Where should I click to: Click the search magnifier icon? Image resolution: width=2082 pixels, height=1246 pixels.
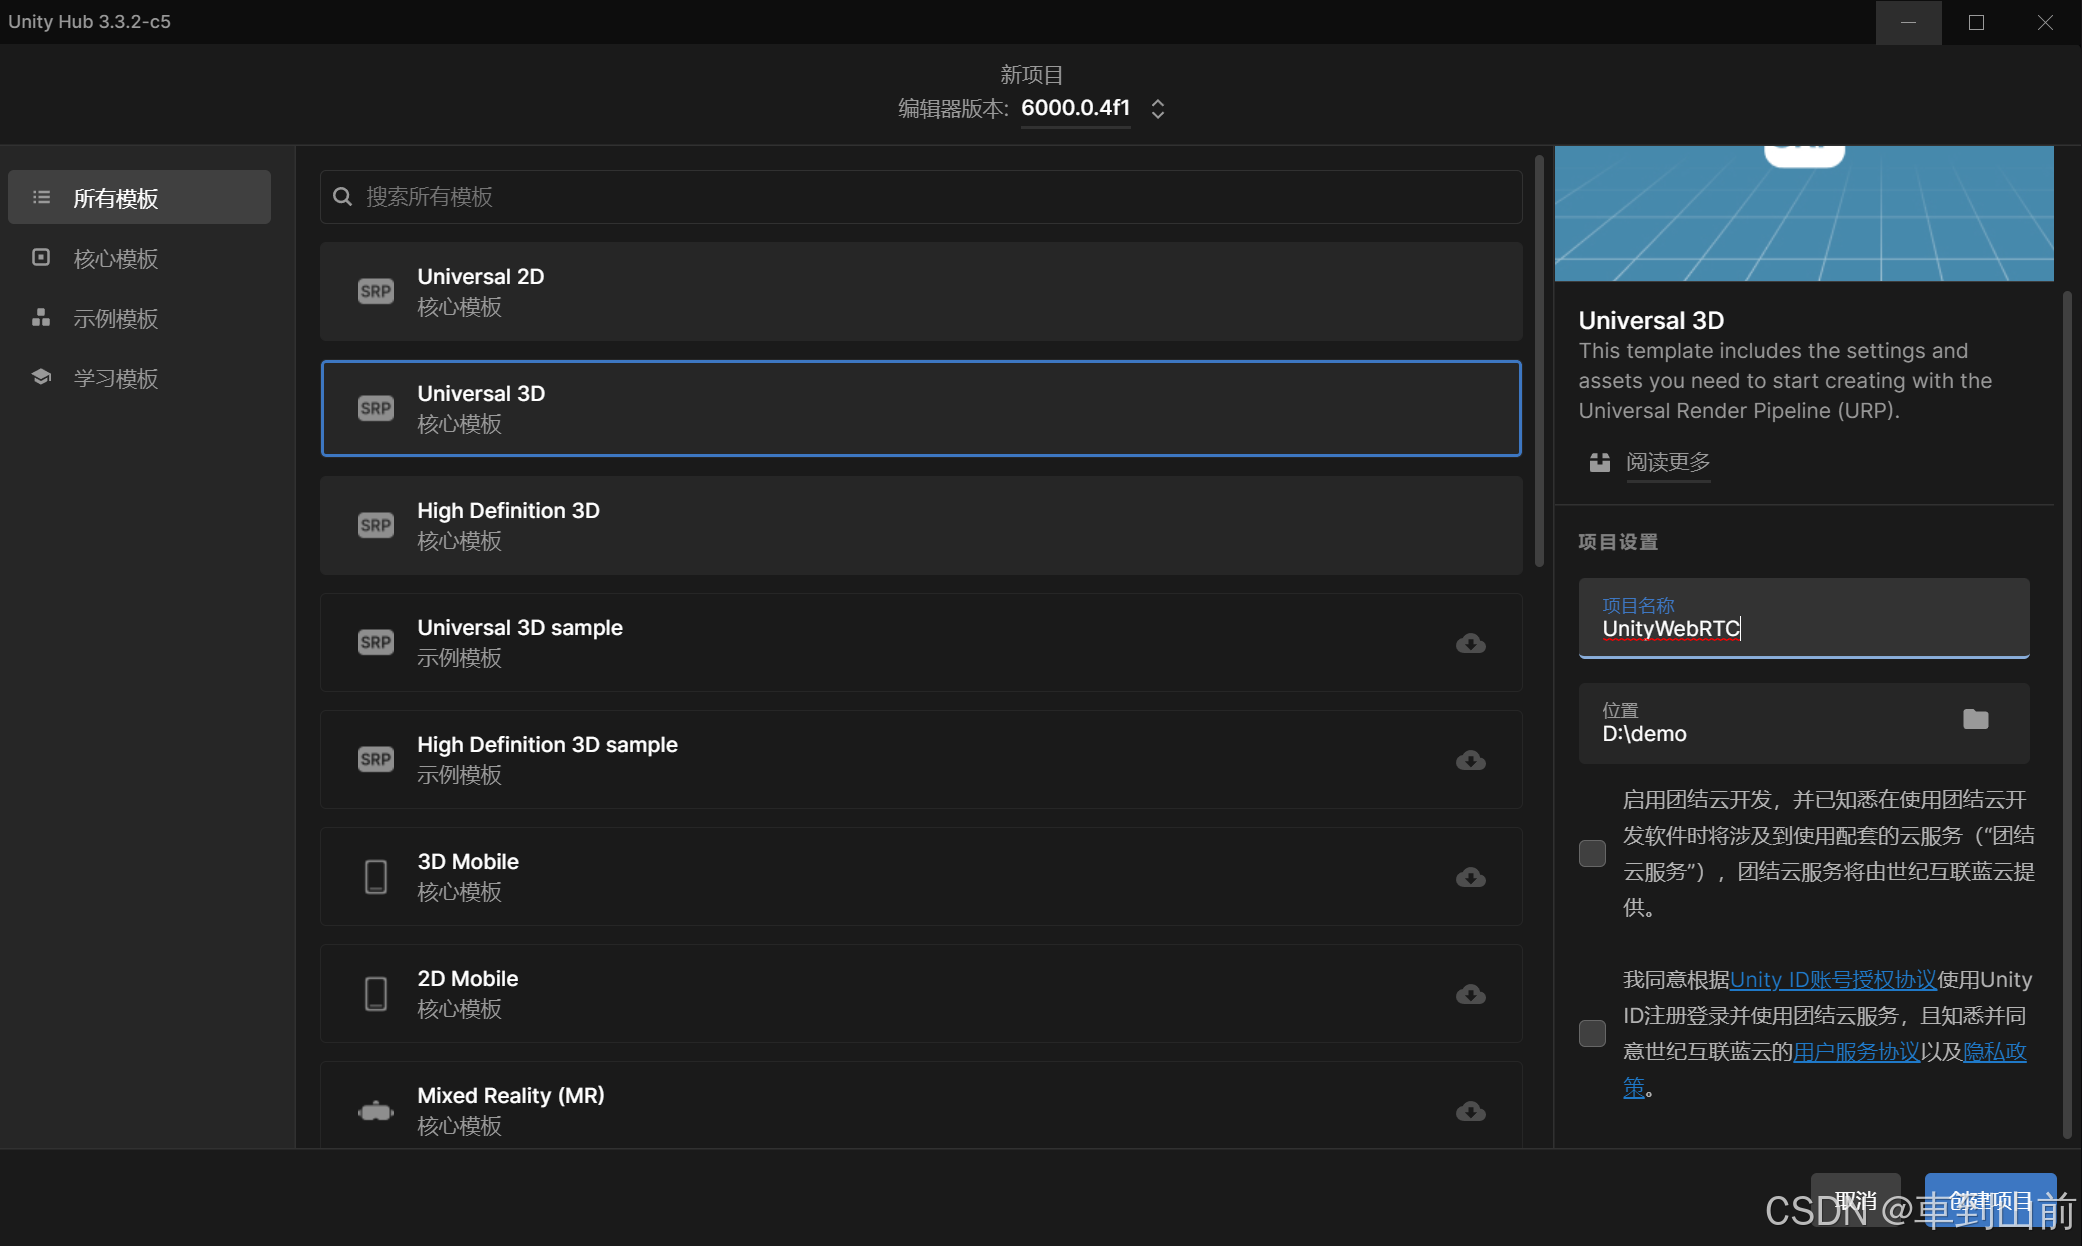pyautogui.click(x=343, y=197)
